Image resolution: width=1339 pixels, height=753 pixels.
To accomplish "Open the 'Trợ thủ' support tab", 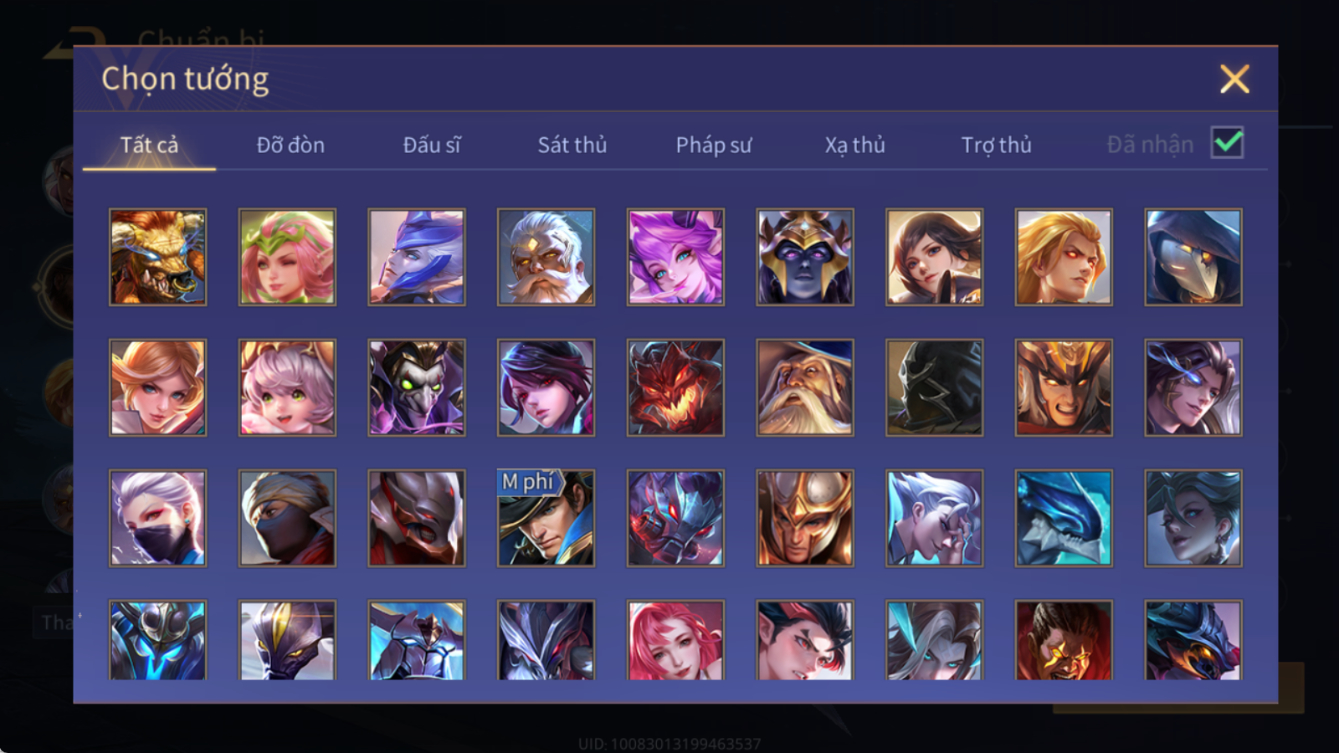I will click(x=996, y=145).
